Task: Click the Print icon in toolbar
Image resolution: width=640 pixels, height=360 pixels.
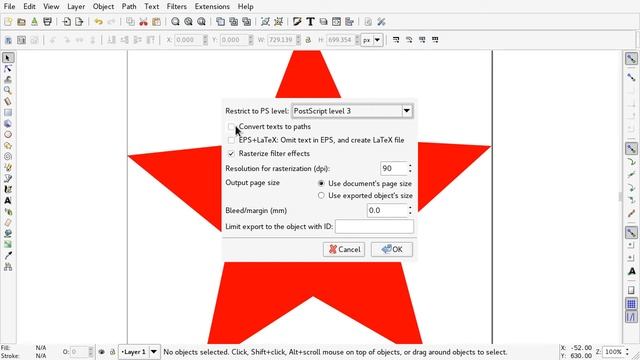Action: [47, 22]
